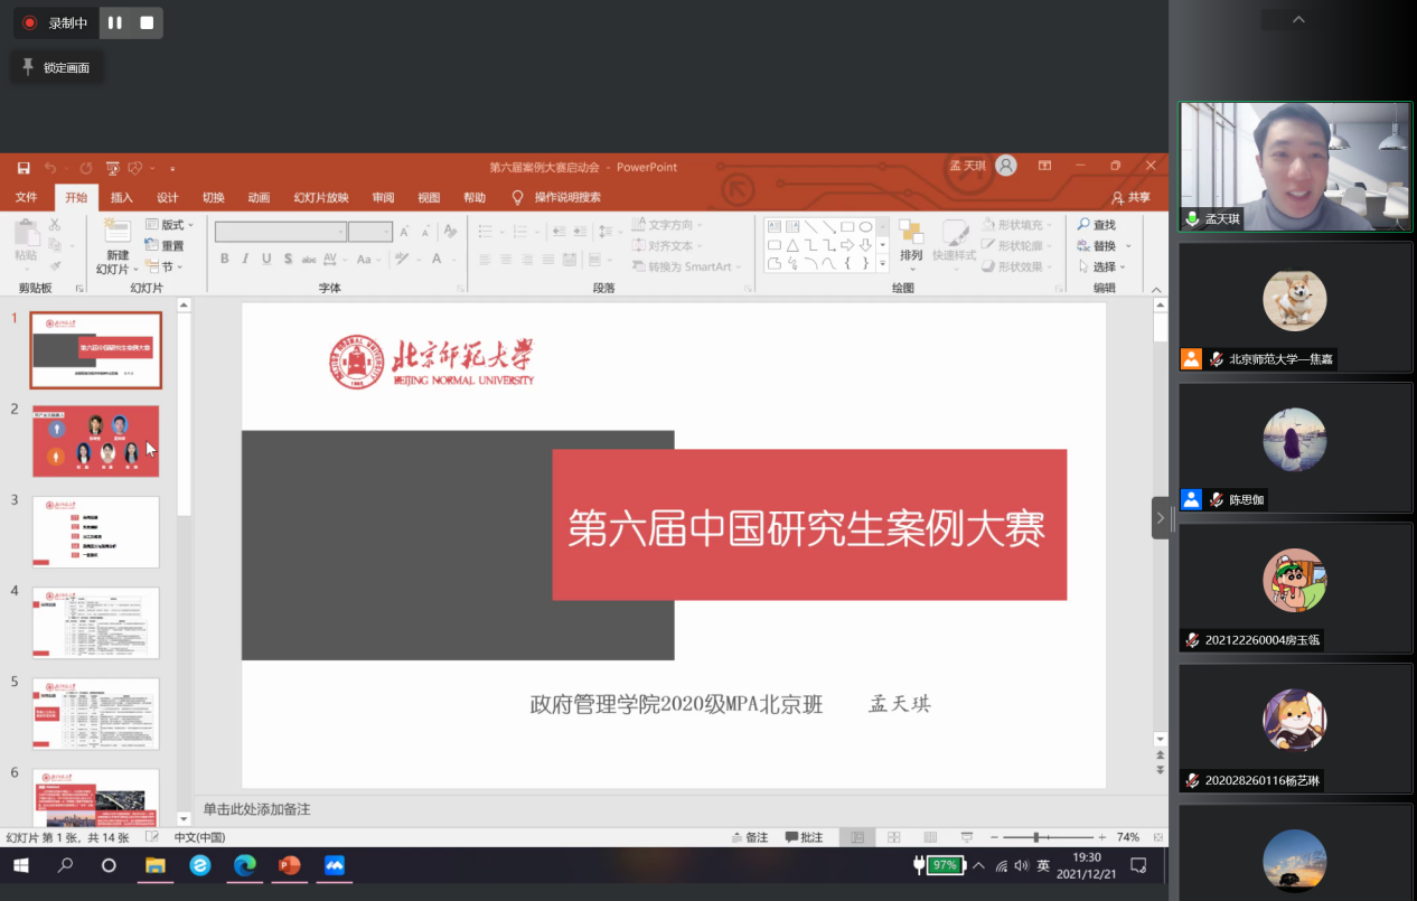Switch to normal view in the status bar

pyautogui.click(x=857, y=838)
